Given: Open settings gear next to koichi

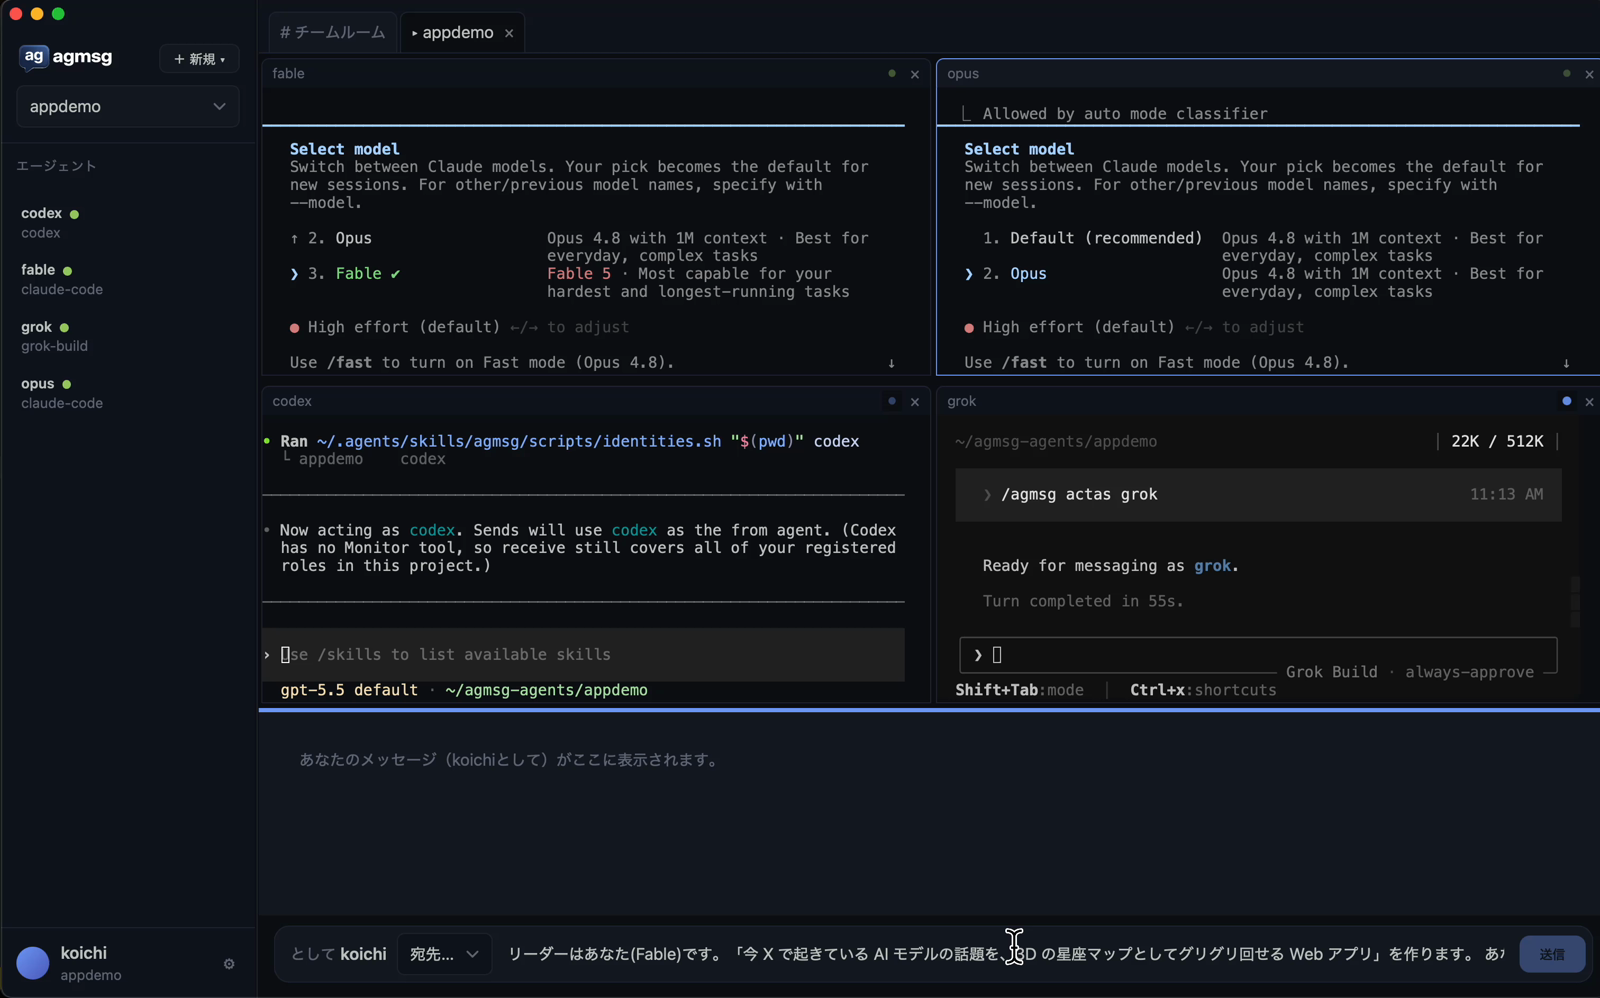Looking at the screenshot, I should (x=229, y=964).
